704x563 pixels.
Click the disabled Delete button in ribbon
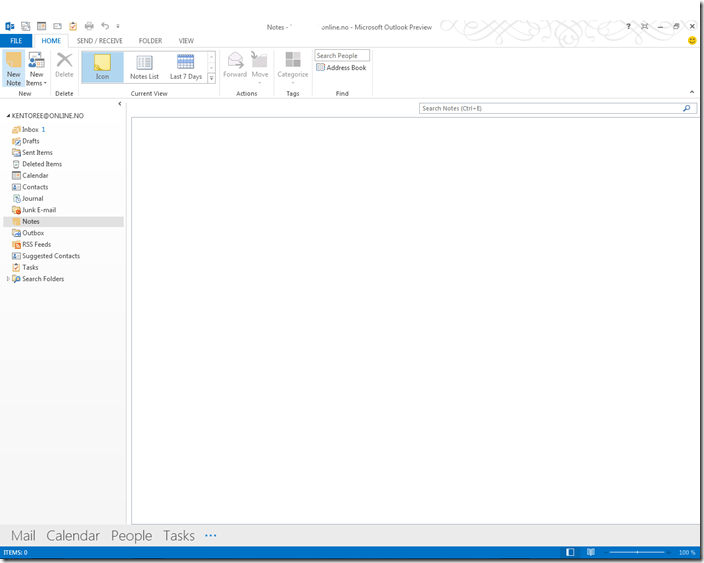[64, 66]
